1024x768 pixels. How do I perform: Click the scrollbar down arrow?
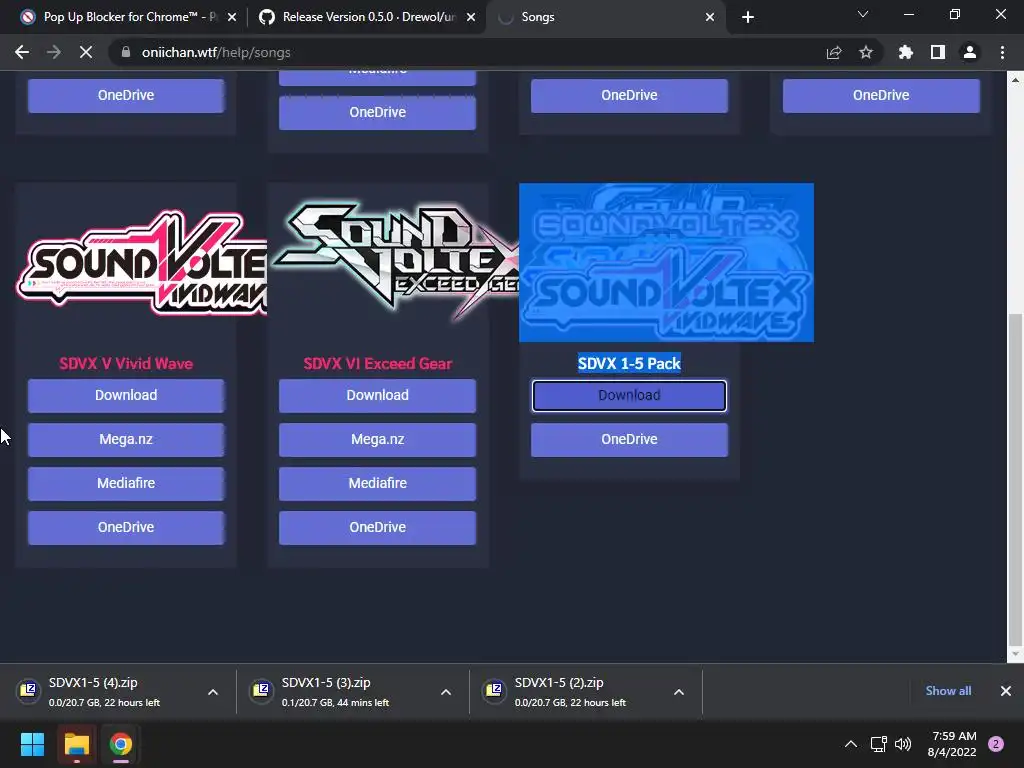[1015, 654]
